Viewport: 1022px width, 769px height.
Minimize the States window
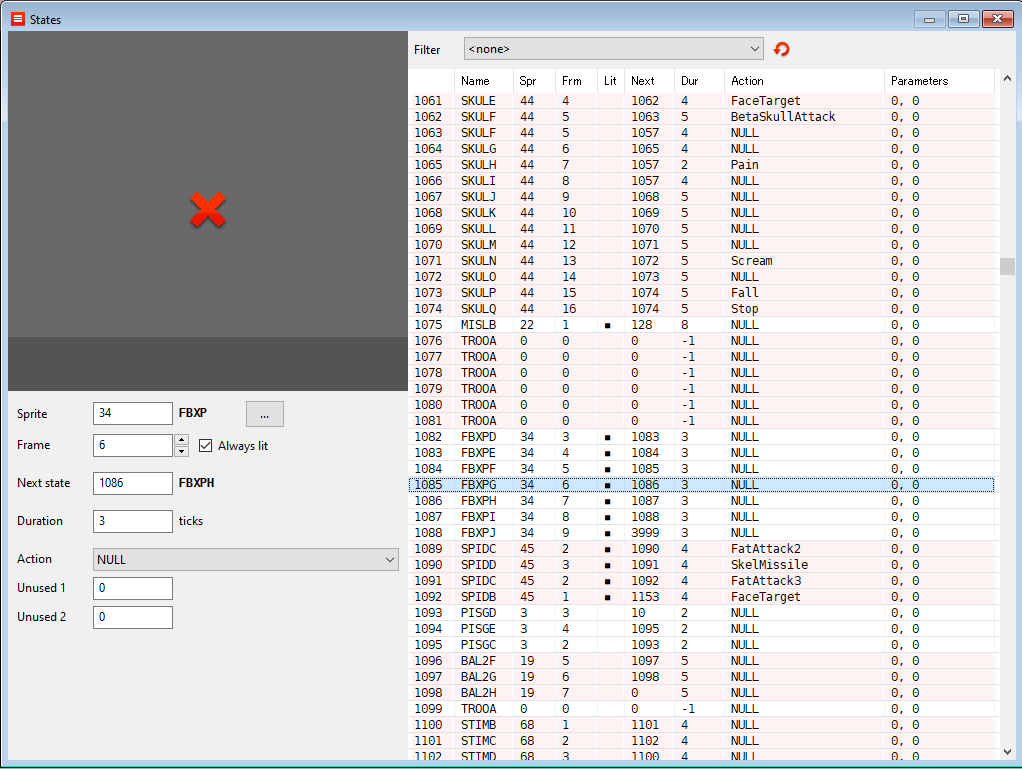tap(929, 19)
